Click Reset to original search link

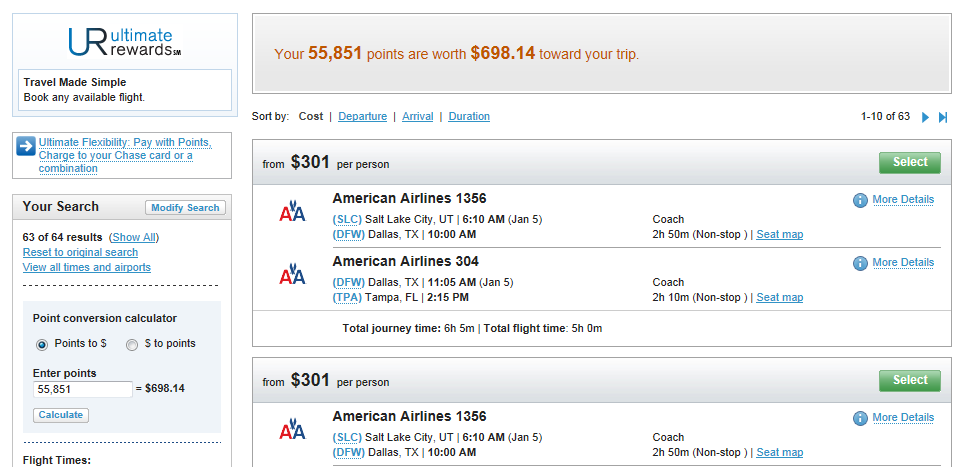(x=81, y=252)
